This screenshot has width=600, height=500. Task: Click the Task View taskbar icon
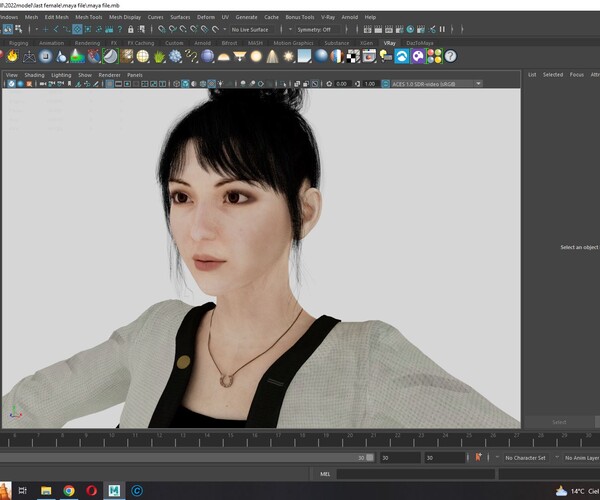(x=23, y=490)
